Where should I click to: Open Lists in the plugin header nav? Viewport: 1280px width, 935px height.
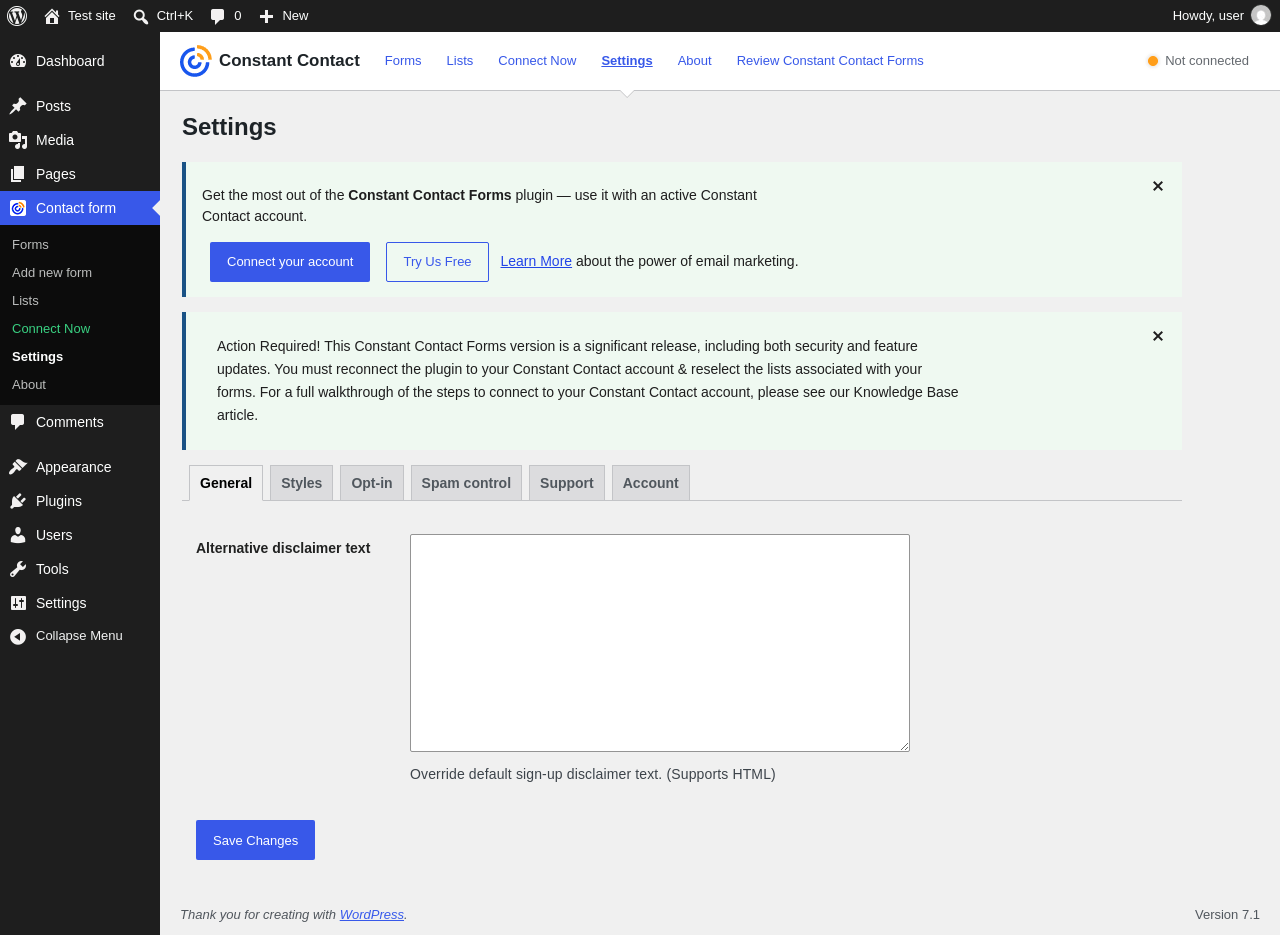coord(460,61)
